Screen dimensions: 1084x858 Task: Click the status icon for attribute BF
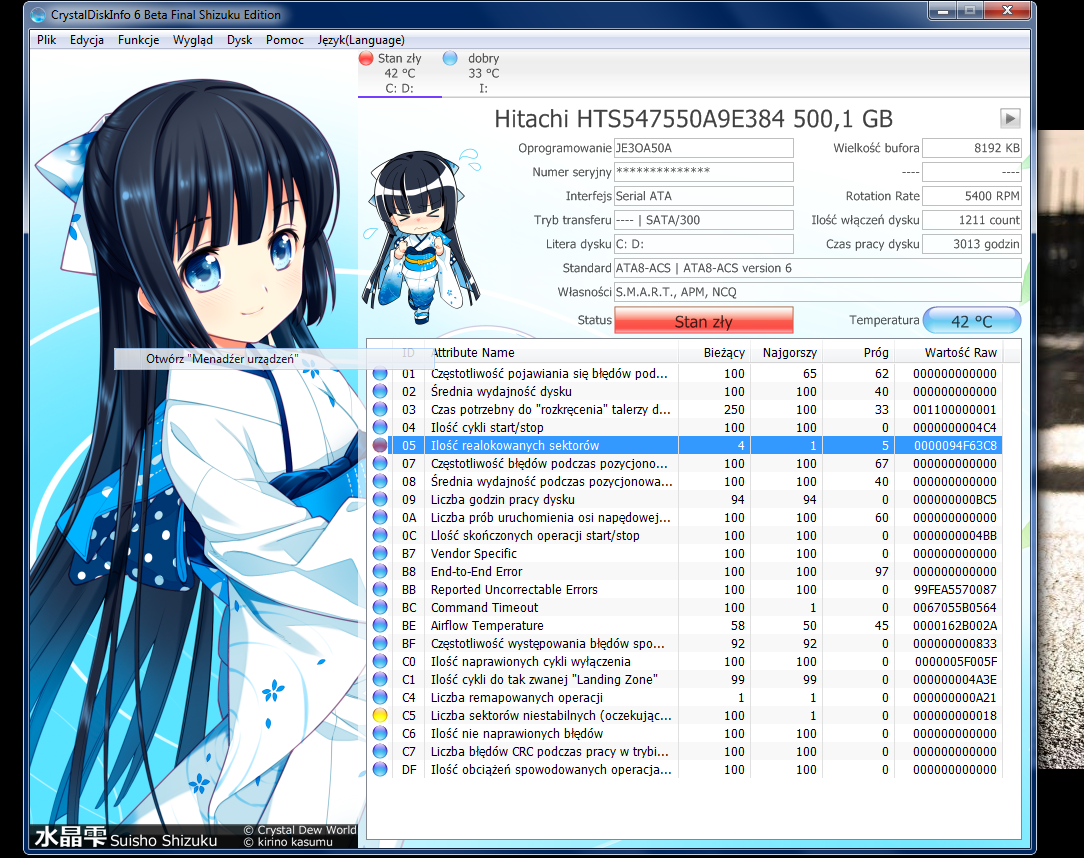point(380,643)
